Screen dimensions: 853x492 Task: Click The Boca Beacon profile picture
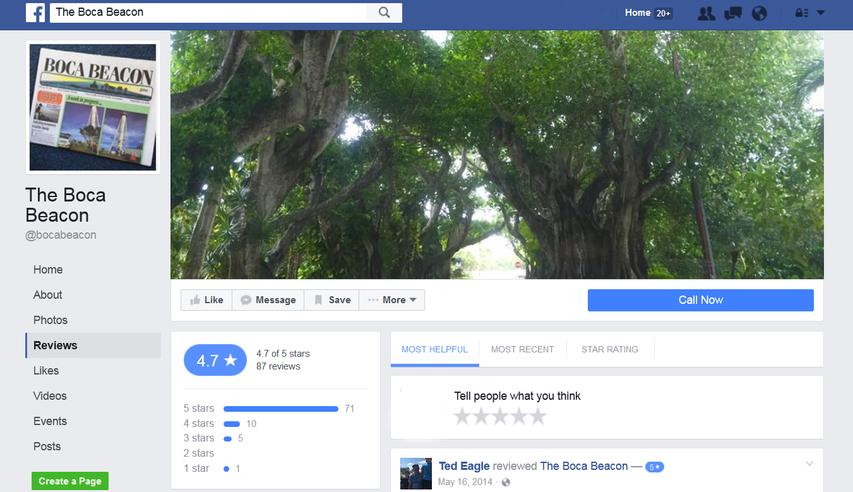pos(93,107)
